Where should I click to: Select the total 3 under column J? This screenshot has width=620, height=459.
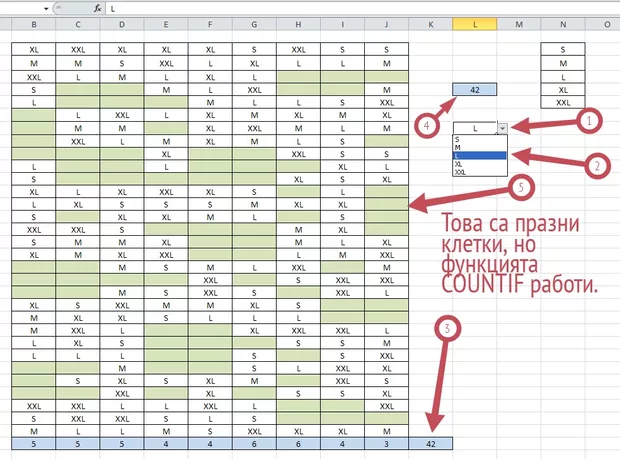click(x=386, y=444)
